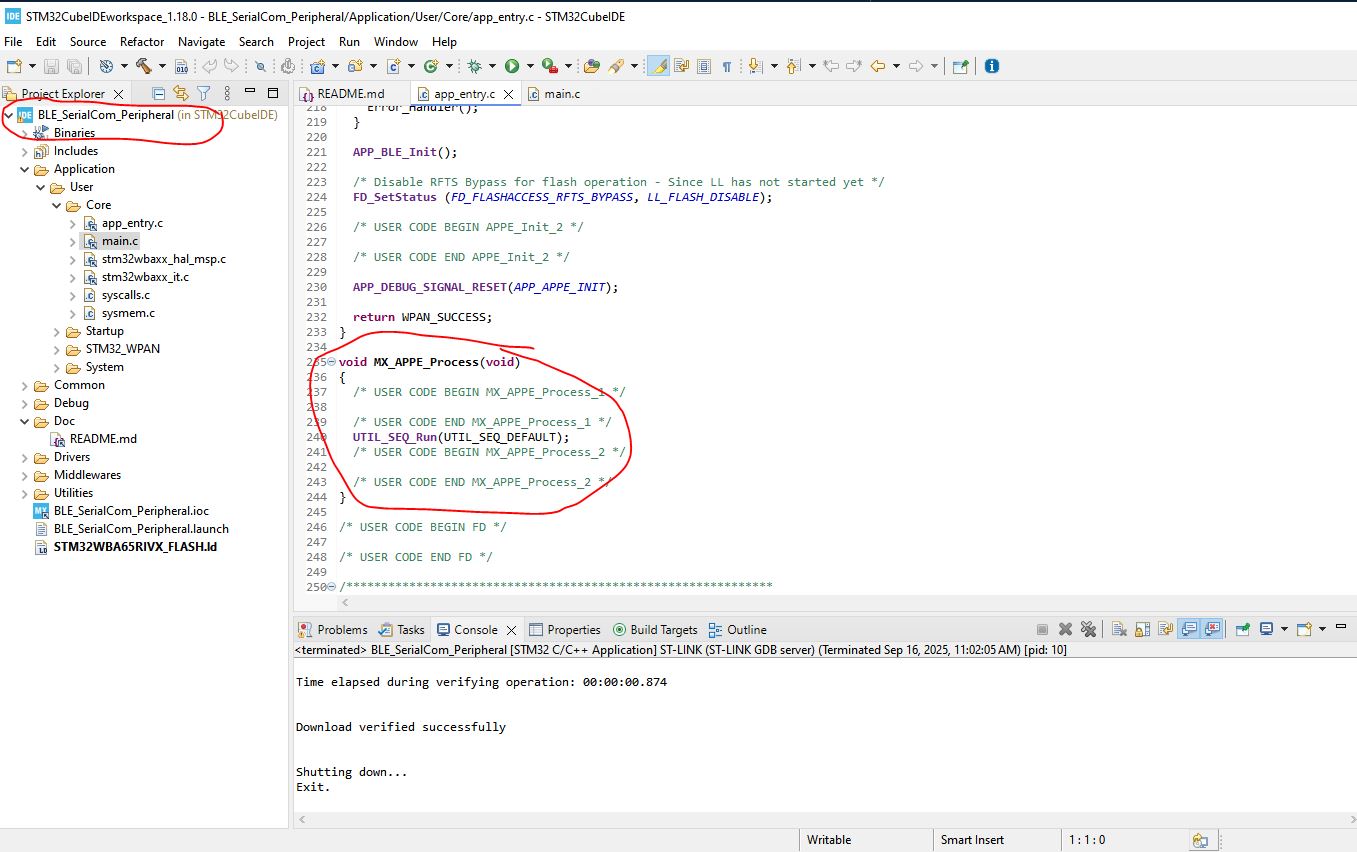1357x852 pixels.
Task: Open dropdown arrow beside Debug bug icon
Action: [491, 66]
